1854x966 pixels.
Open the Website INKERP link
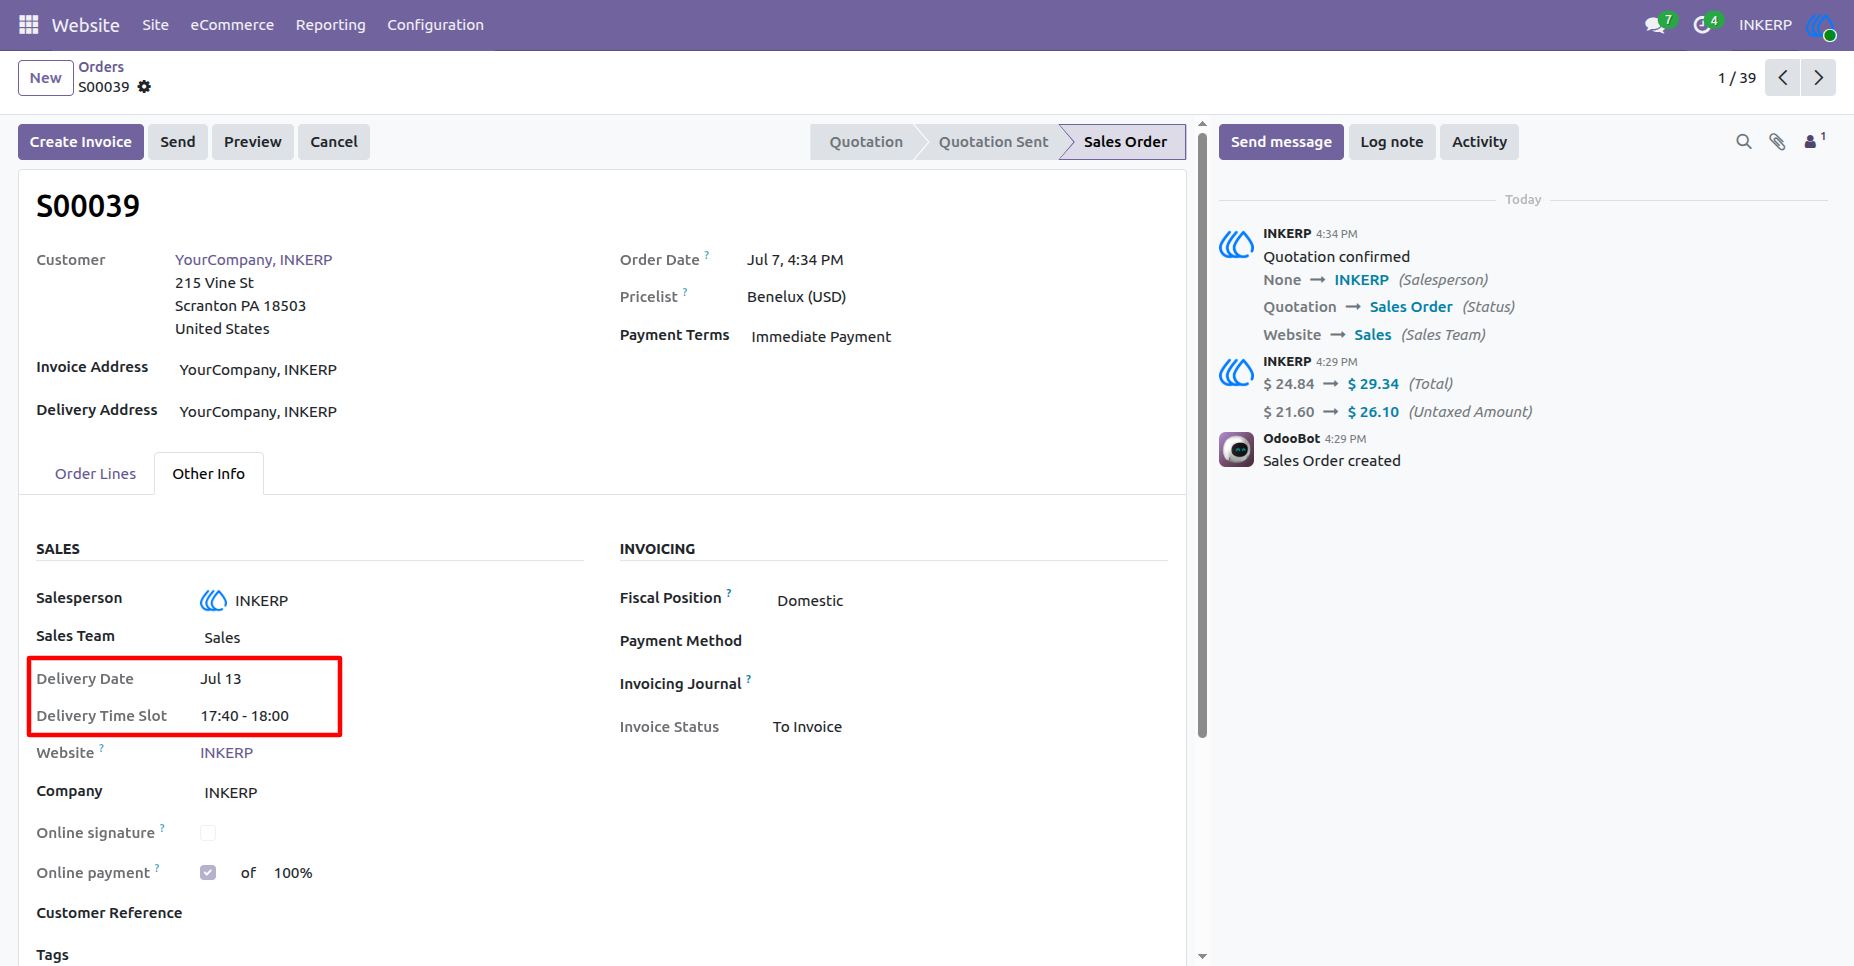226,753
